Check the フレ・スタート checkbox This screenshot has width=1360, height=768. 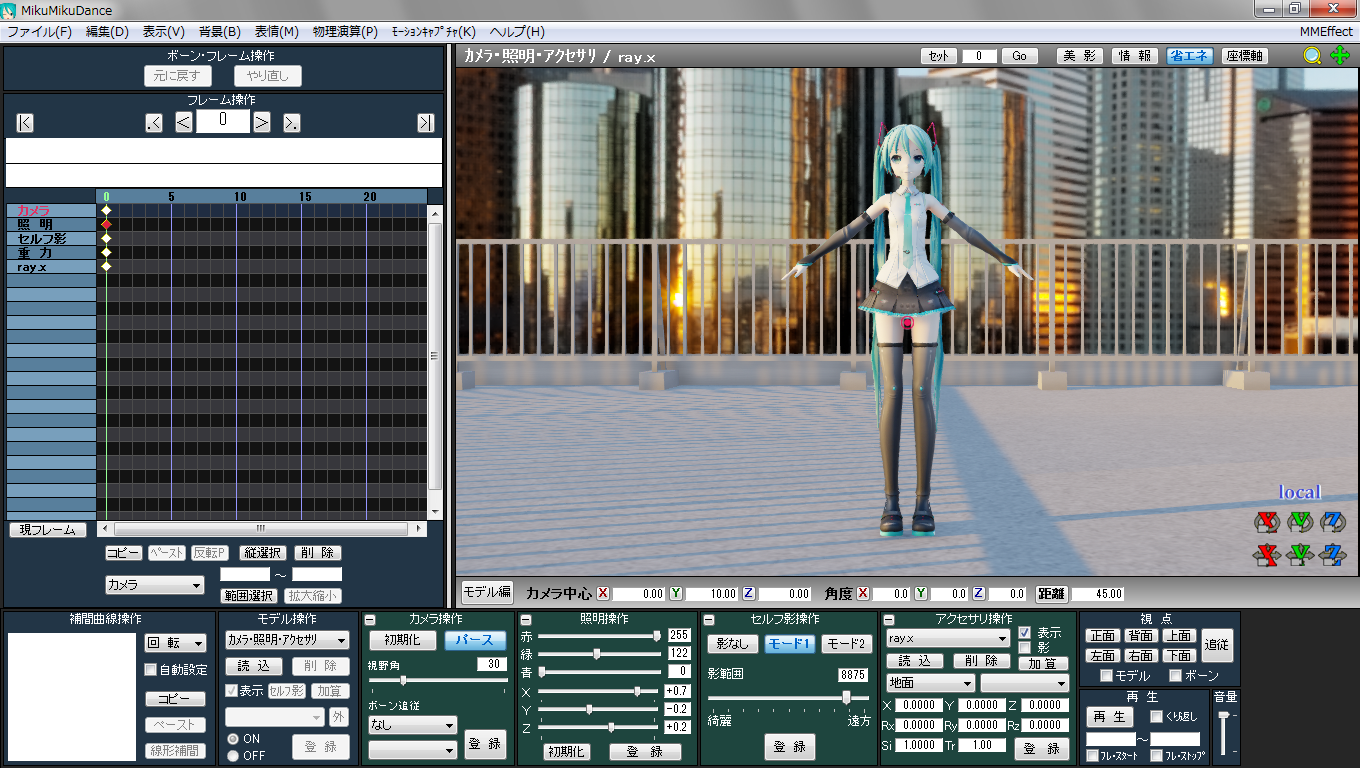coord(1092,756)
